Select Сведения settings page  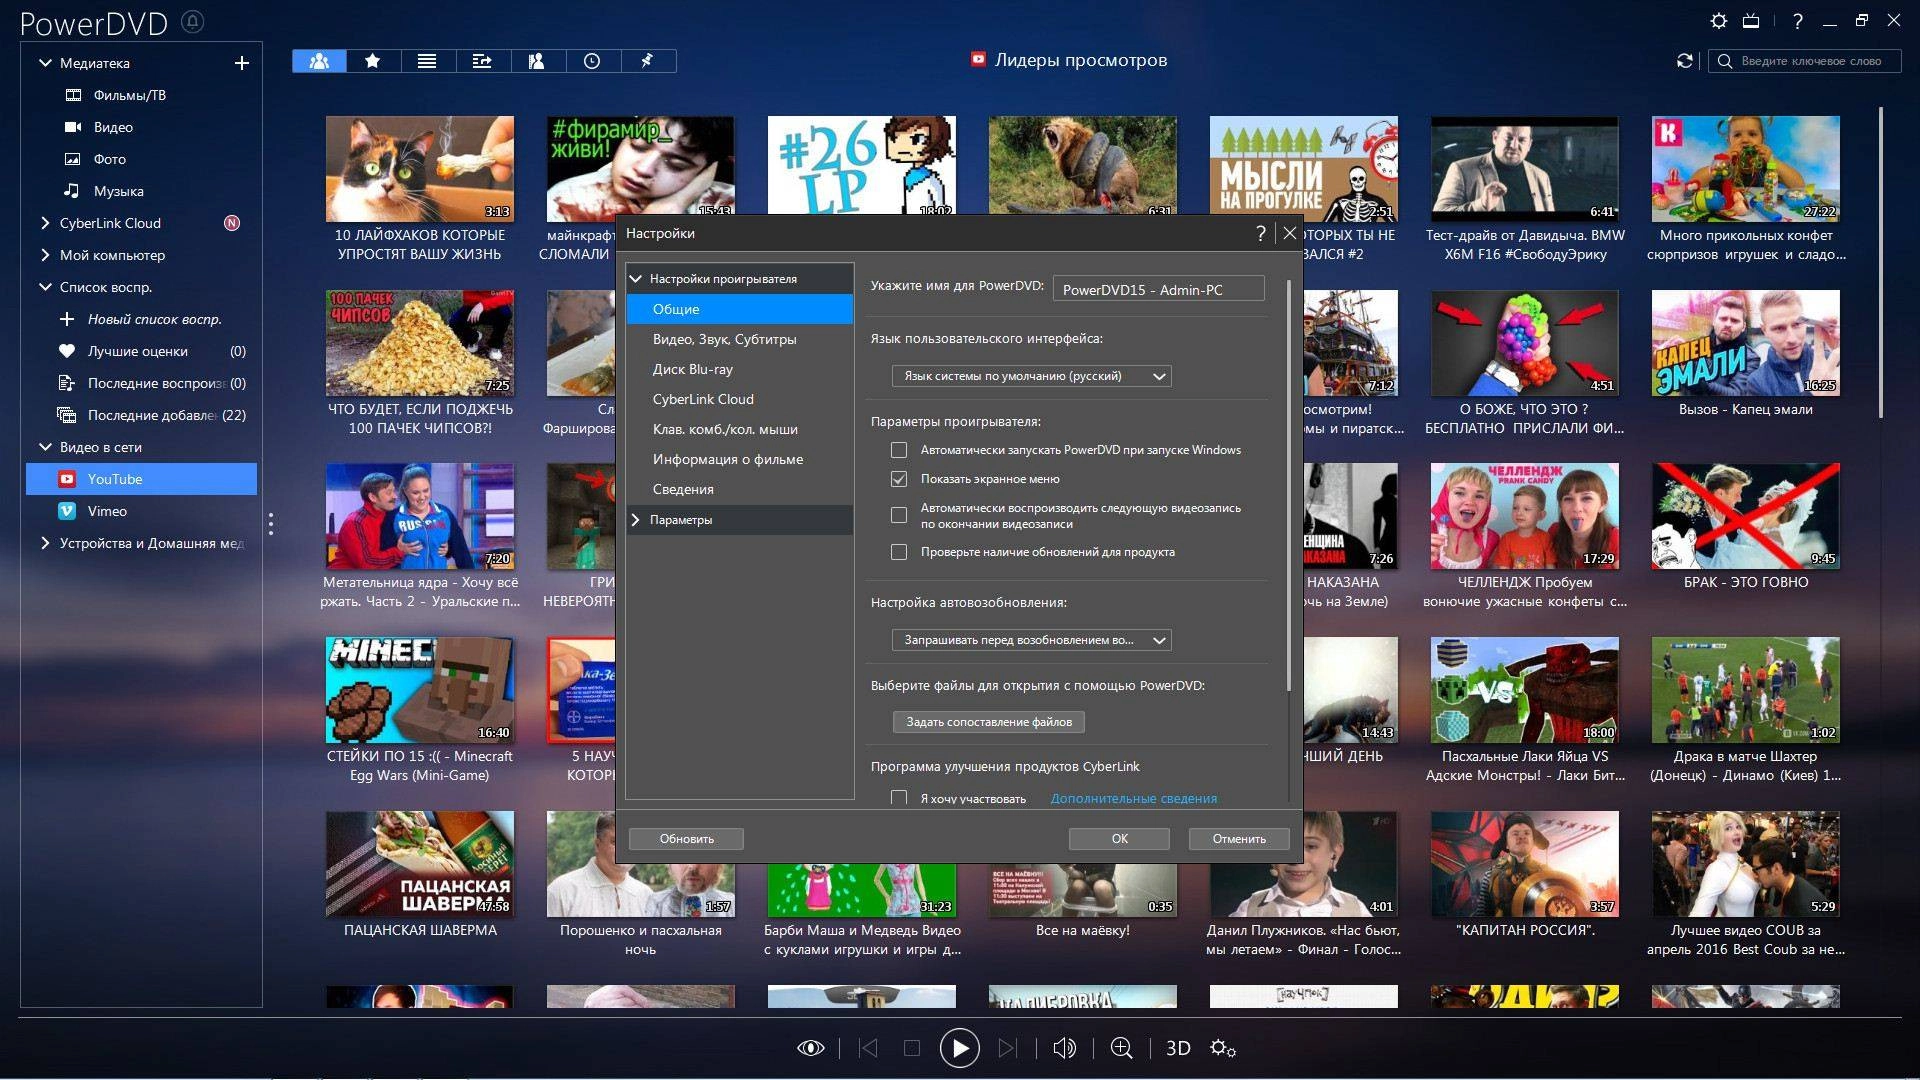[740, 489]
